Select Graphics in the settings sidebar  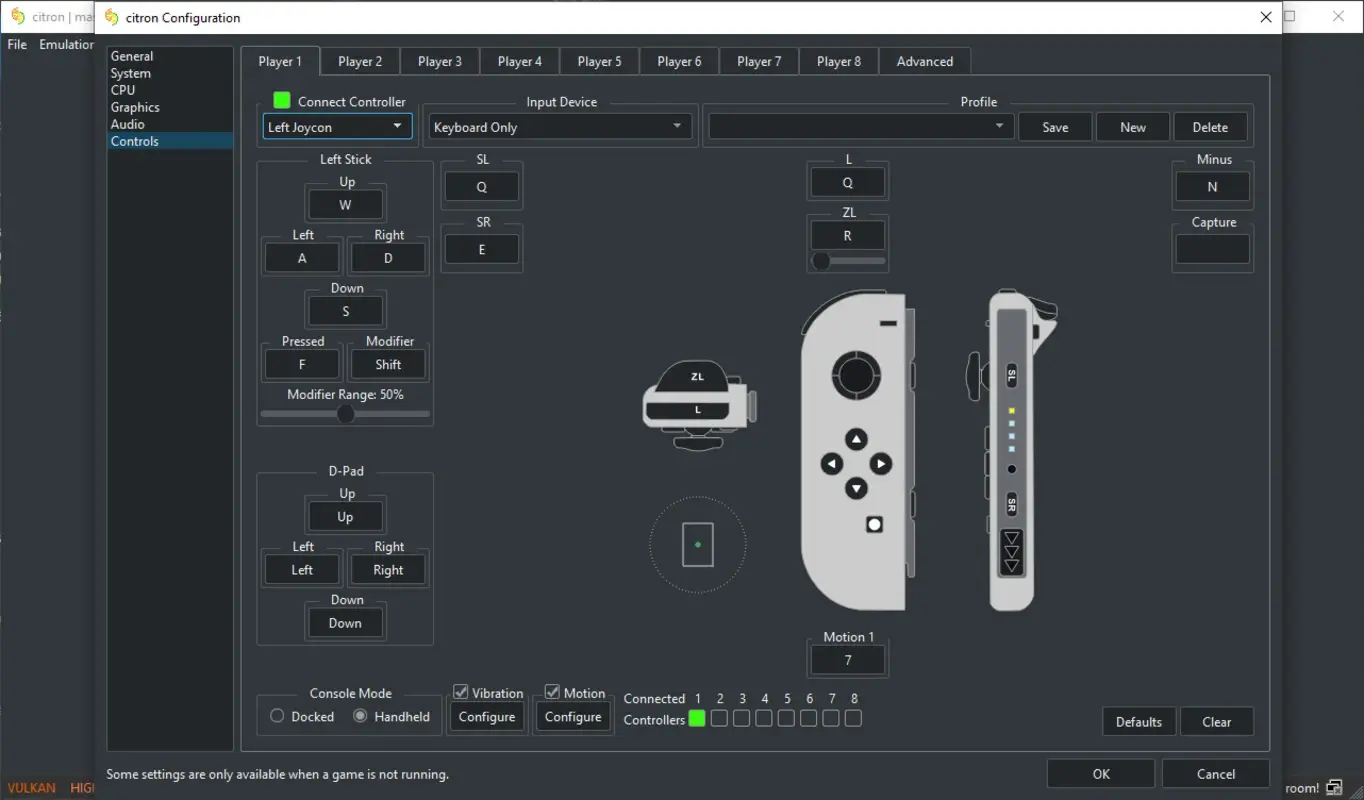[136, 107]
